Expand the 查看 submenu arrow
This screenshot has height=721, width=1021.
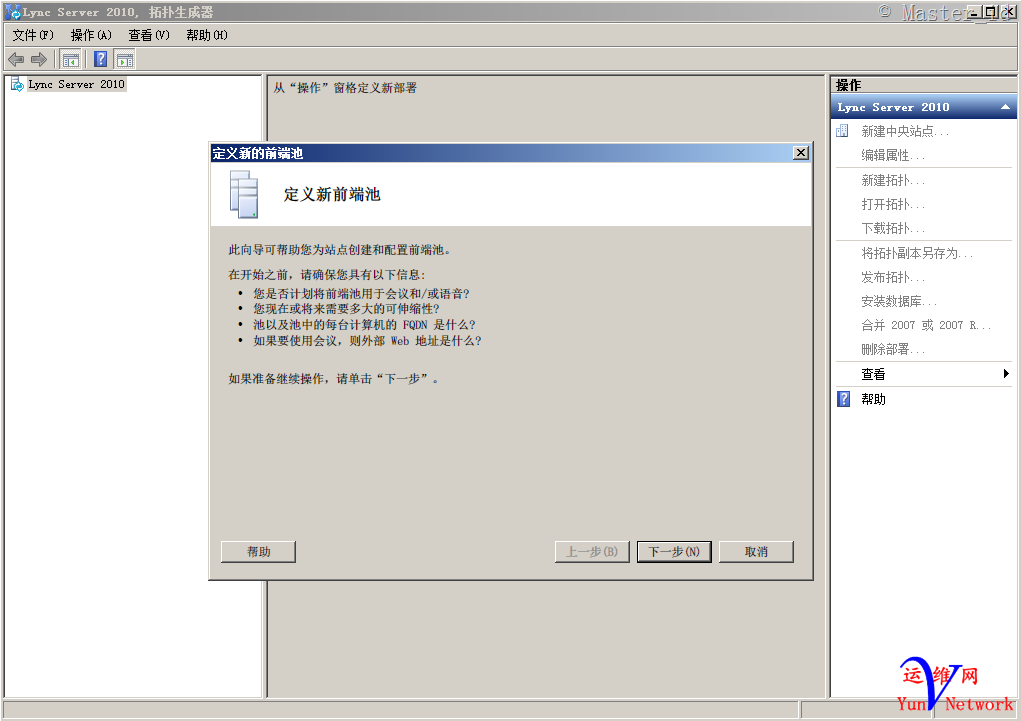(x=1006, y=374)
